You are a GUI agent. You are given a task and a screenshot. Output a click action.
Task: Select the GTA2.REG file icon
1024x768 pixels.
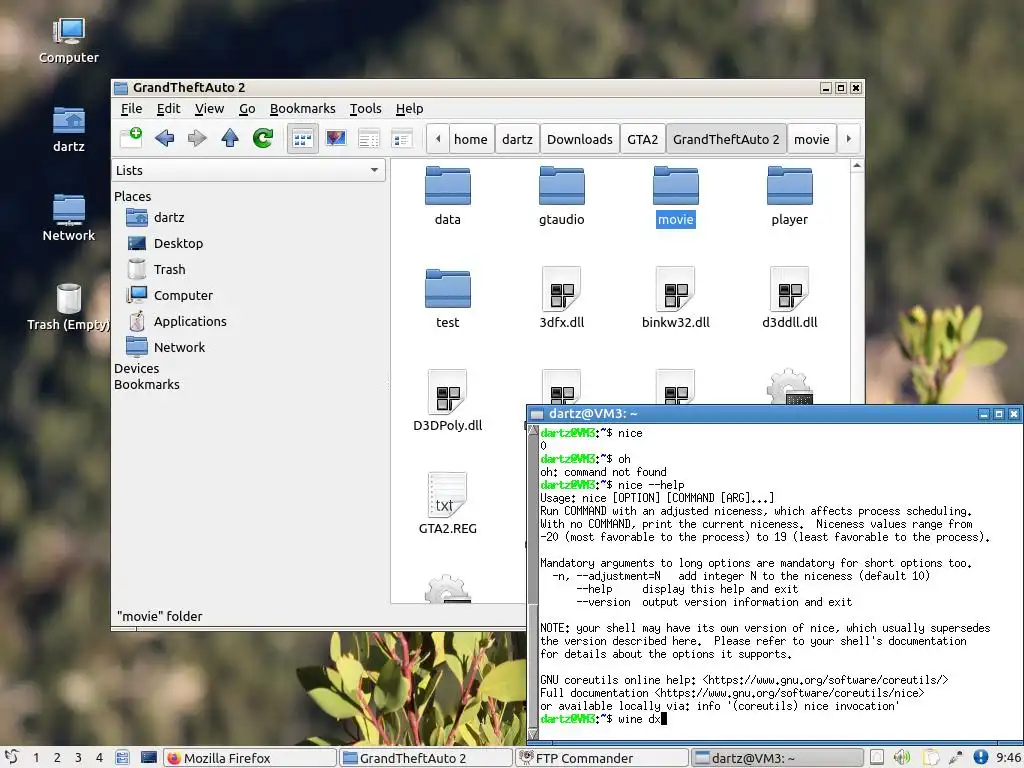pyautogui.click(x=448, y=495)
